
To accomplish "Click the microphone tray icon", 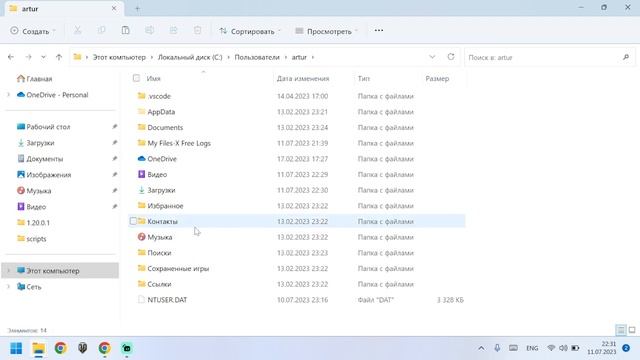I will coord(497,348).
